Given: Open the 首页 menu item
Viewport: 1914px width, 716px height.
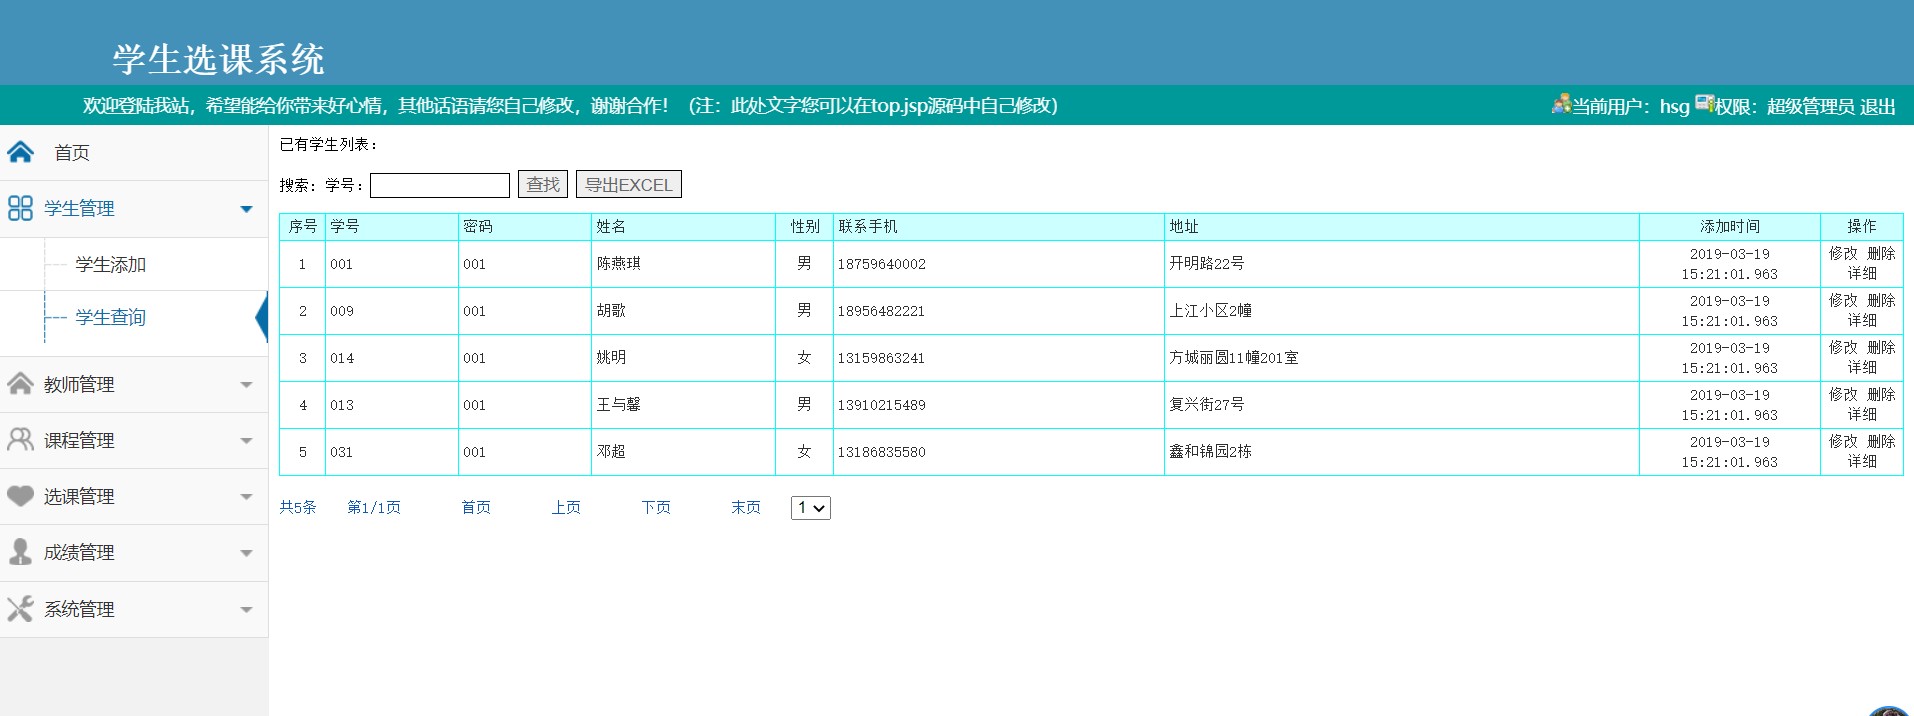Looking at the screenshot, I should pyautogui.click(x=72, y=153).
